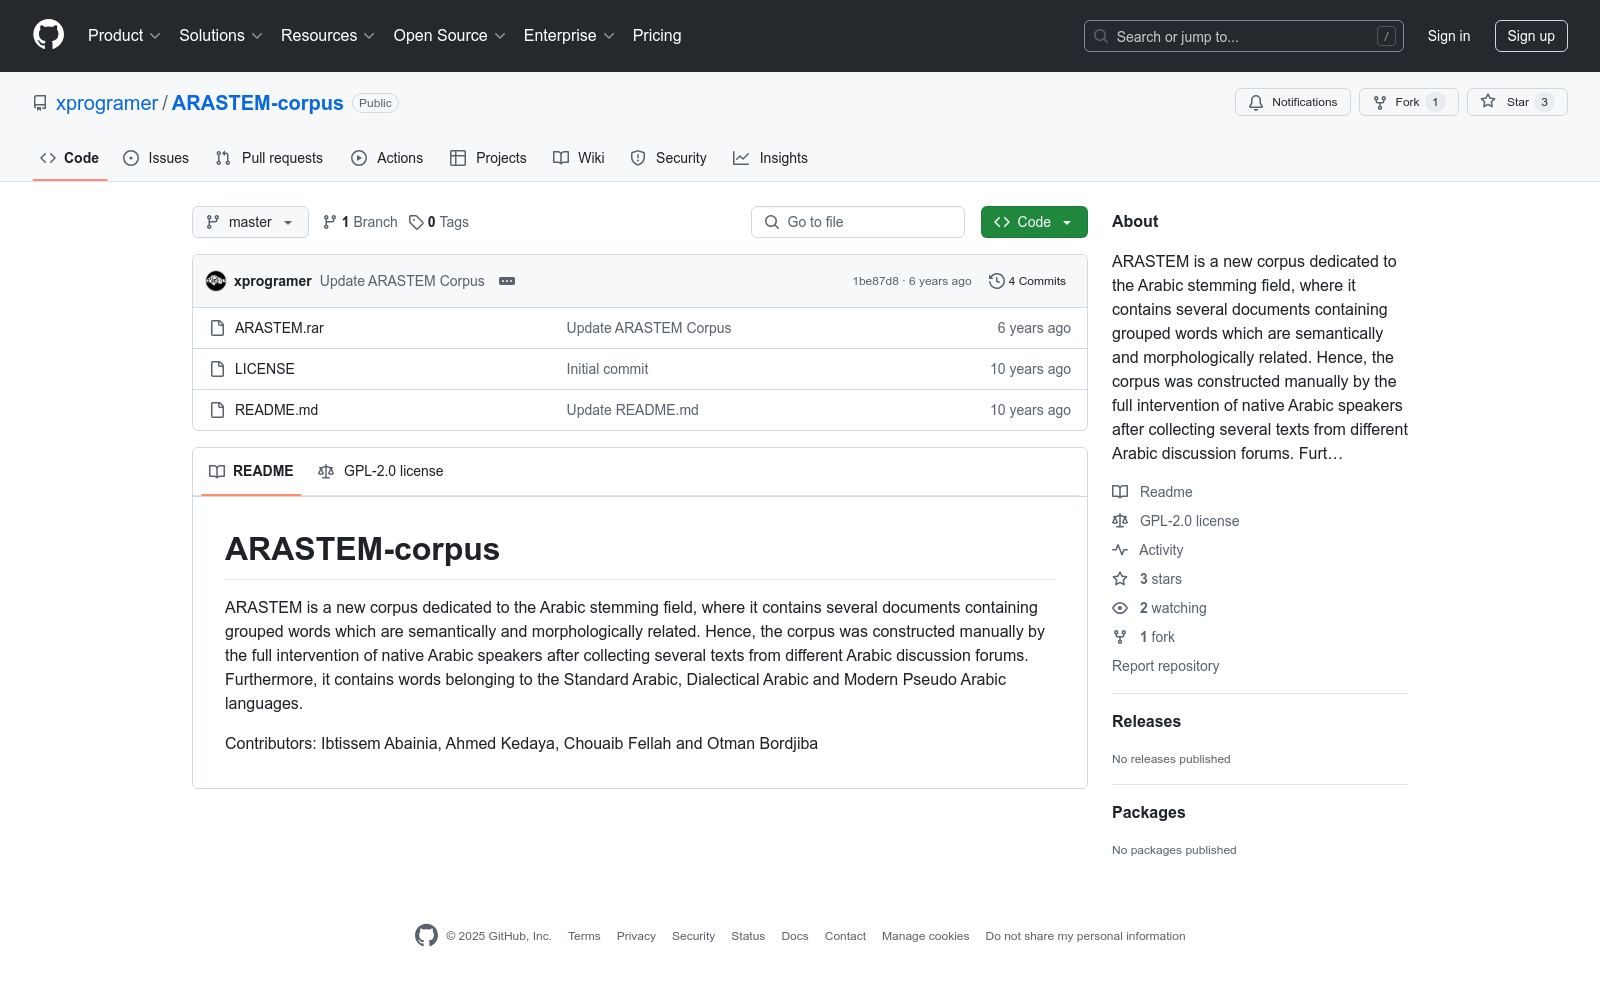Select the GPL-2.0 license tab
Image resolution: width=1600 pixels, height=1000 pixels.
click(380, 471)
